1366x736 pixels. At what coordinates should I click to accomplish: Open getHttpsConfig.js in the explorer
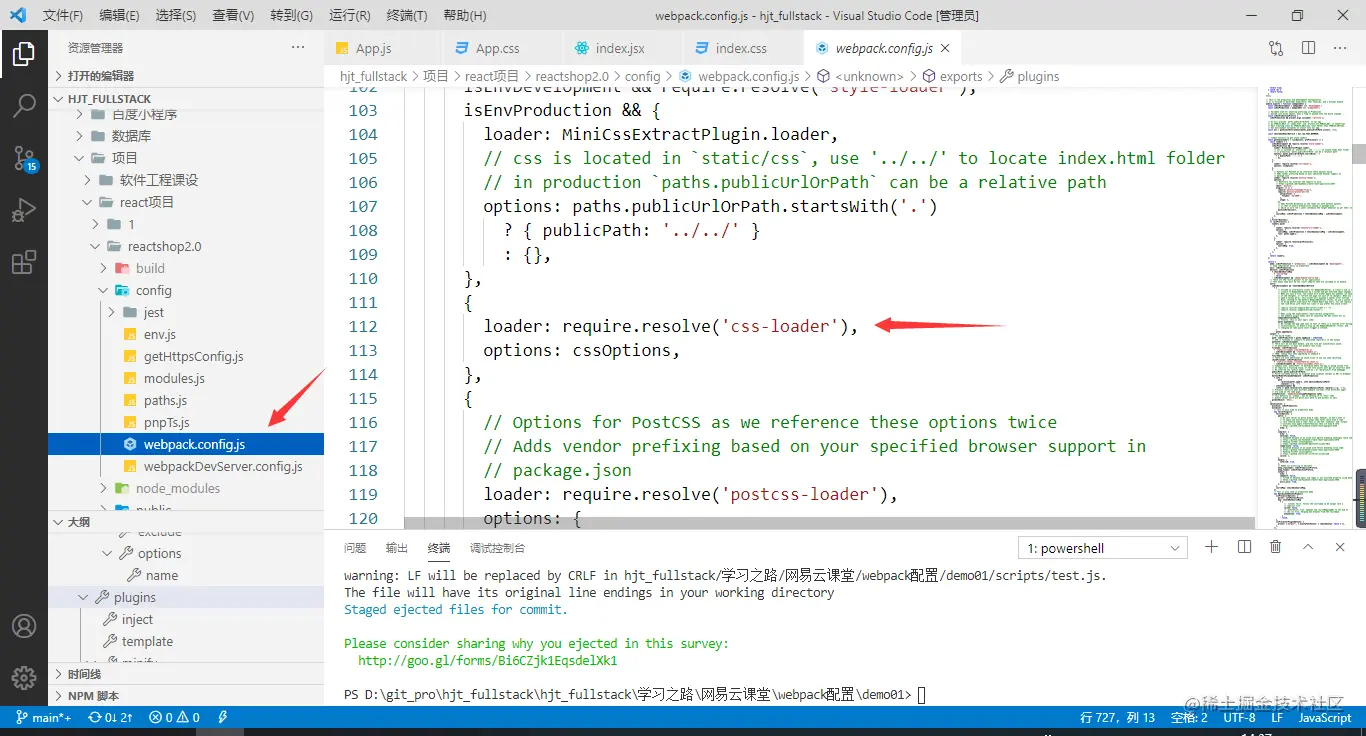tap(186, 356)
